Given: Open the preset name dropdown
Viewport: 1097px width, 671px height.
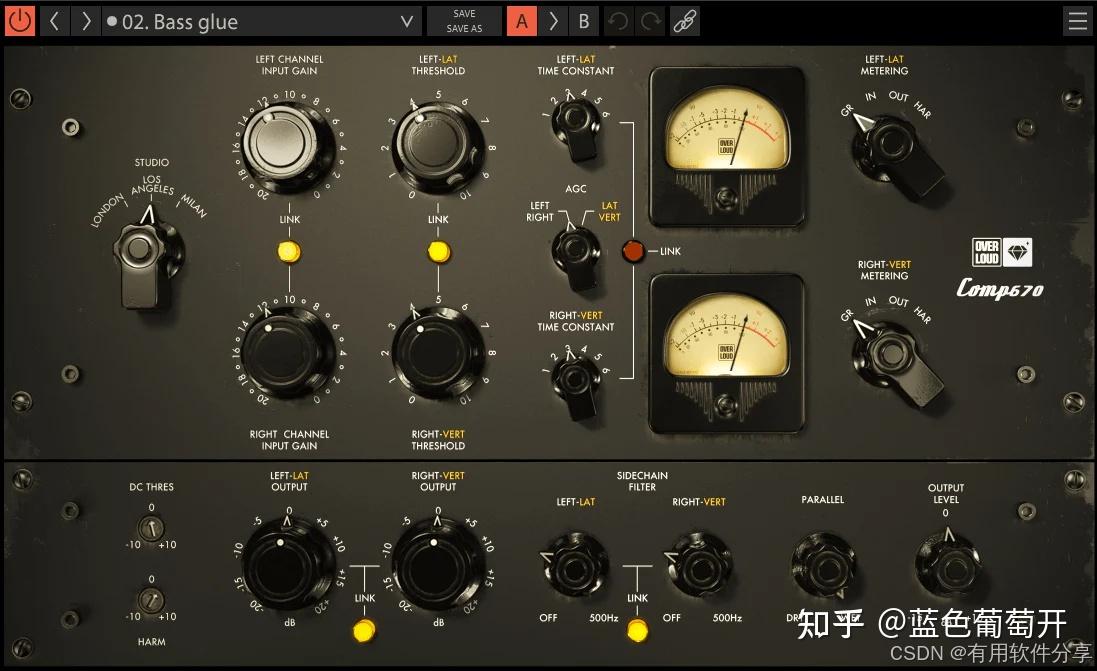Looking at the screenshot, I should click(405, 21).
